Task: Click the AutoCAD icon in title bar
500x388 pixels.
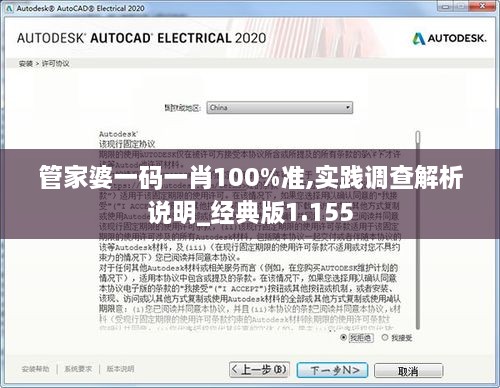Action: [9, 8]
